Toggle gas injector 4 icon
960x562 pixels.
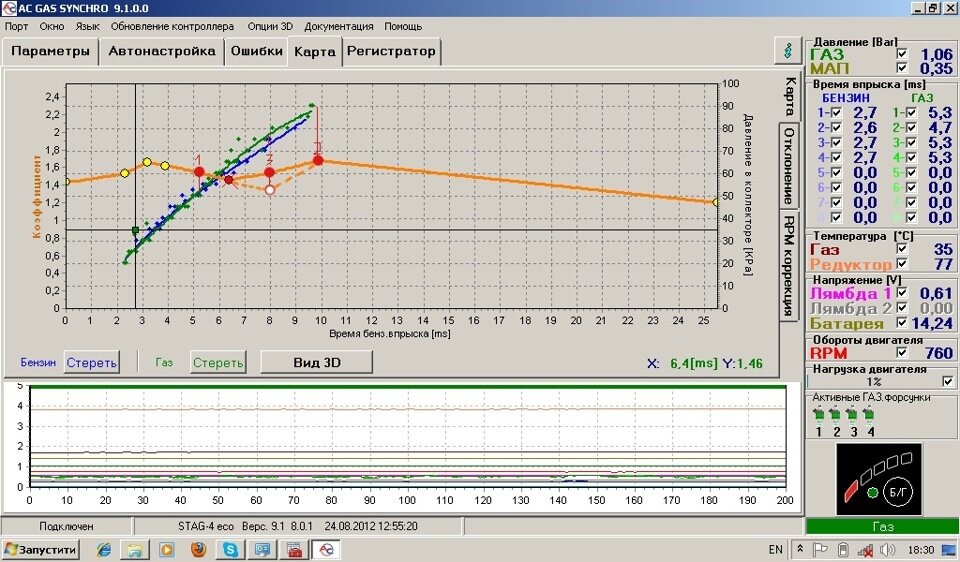[x=869, y=415]
